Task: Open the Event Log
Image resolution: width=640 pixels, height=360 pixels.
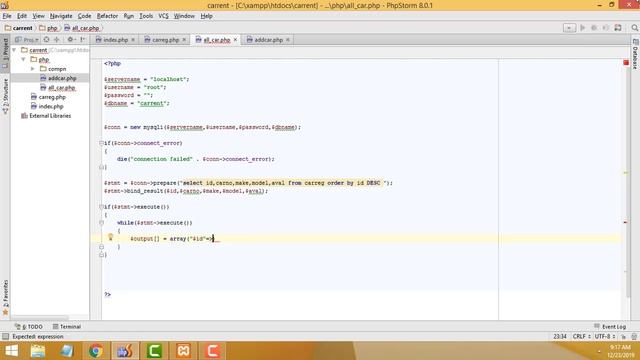Action: pos(610,327)
